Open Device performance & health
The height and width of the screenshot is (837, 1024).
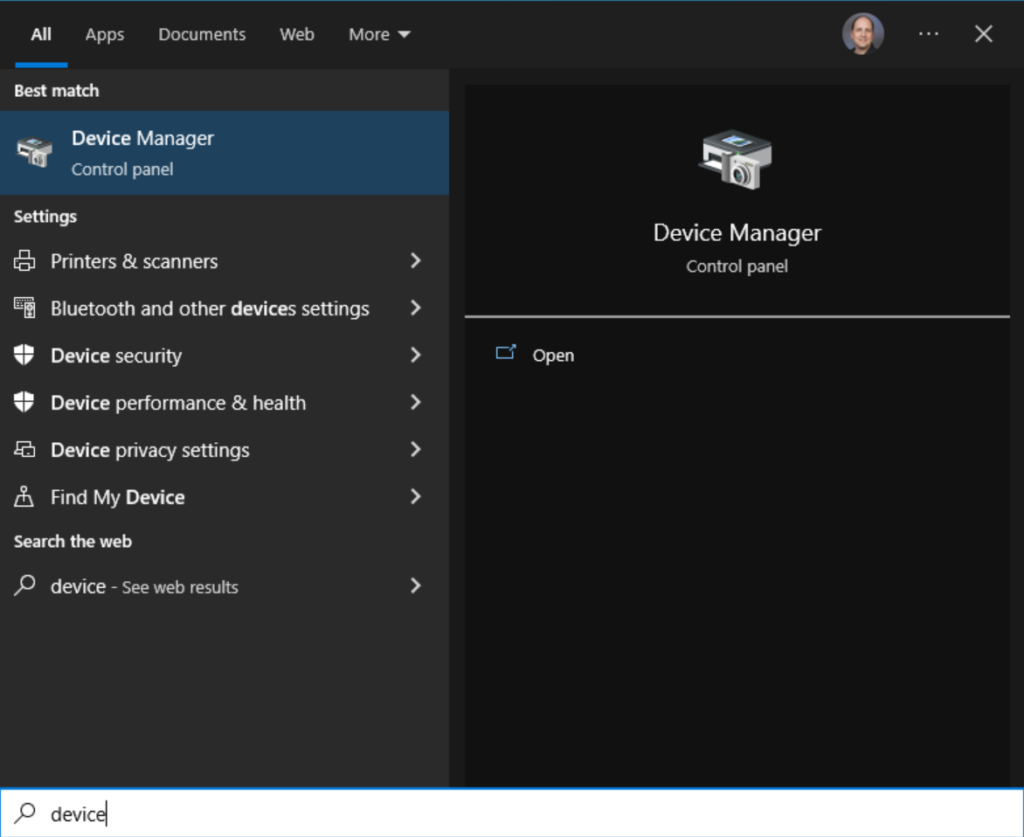(225, 402)
